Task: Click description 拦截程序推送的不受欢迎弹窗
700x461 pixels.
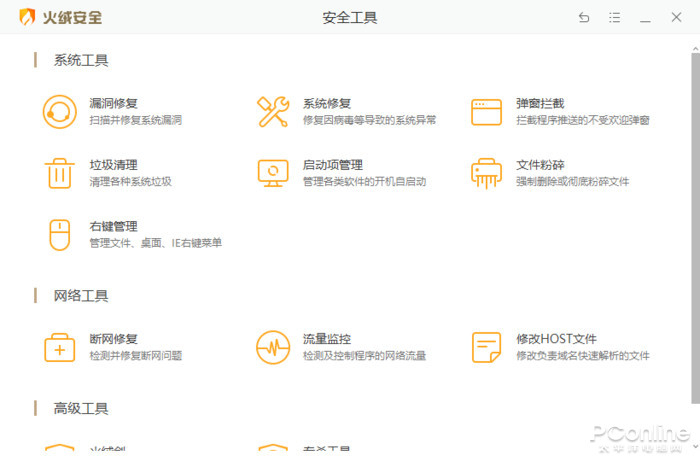Action: pos(583,120)
